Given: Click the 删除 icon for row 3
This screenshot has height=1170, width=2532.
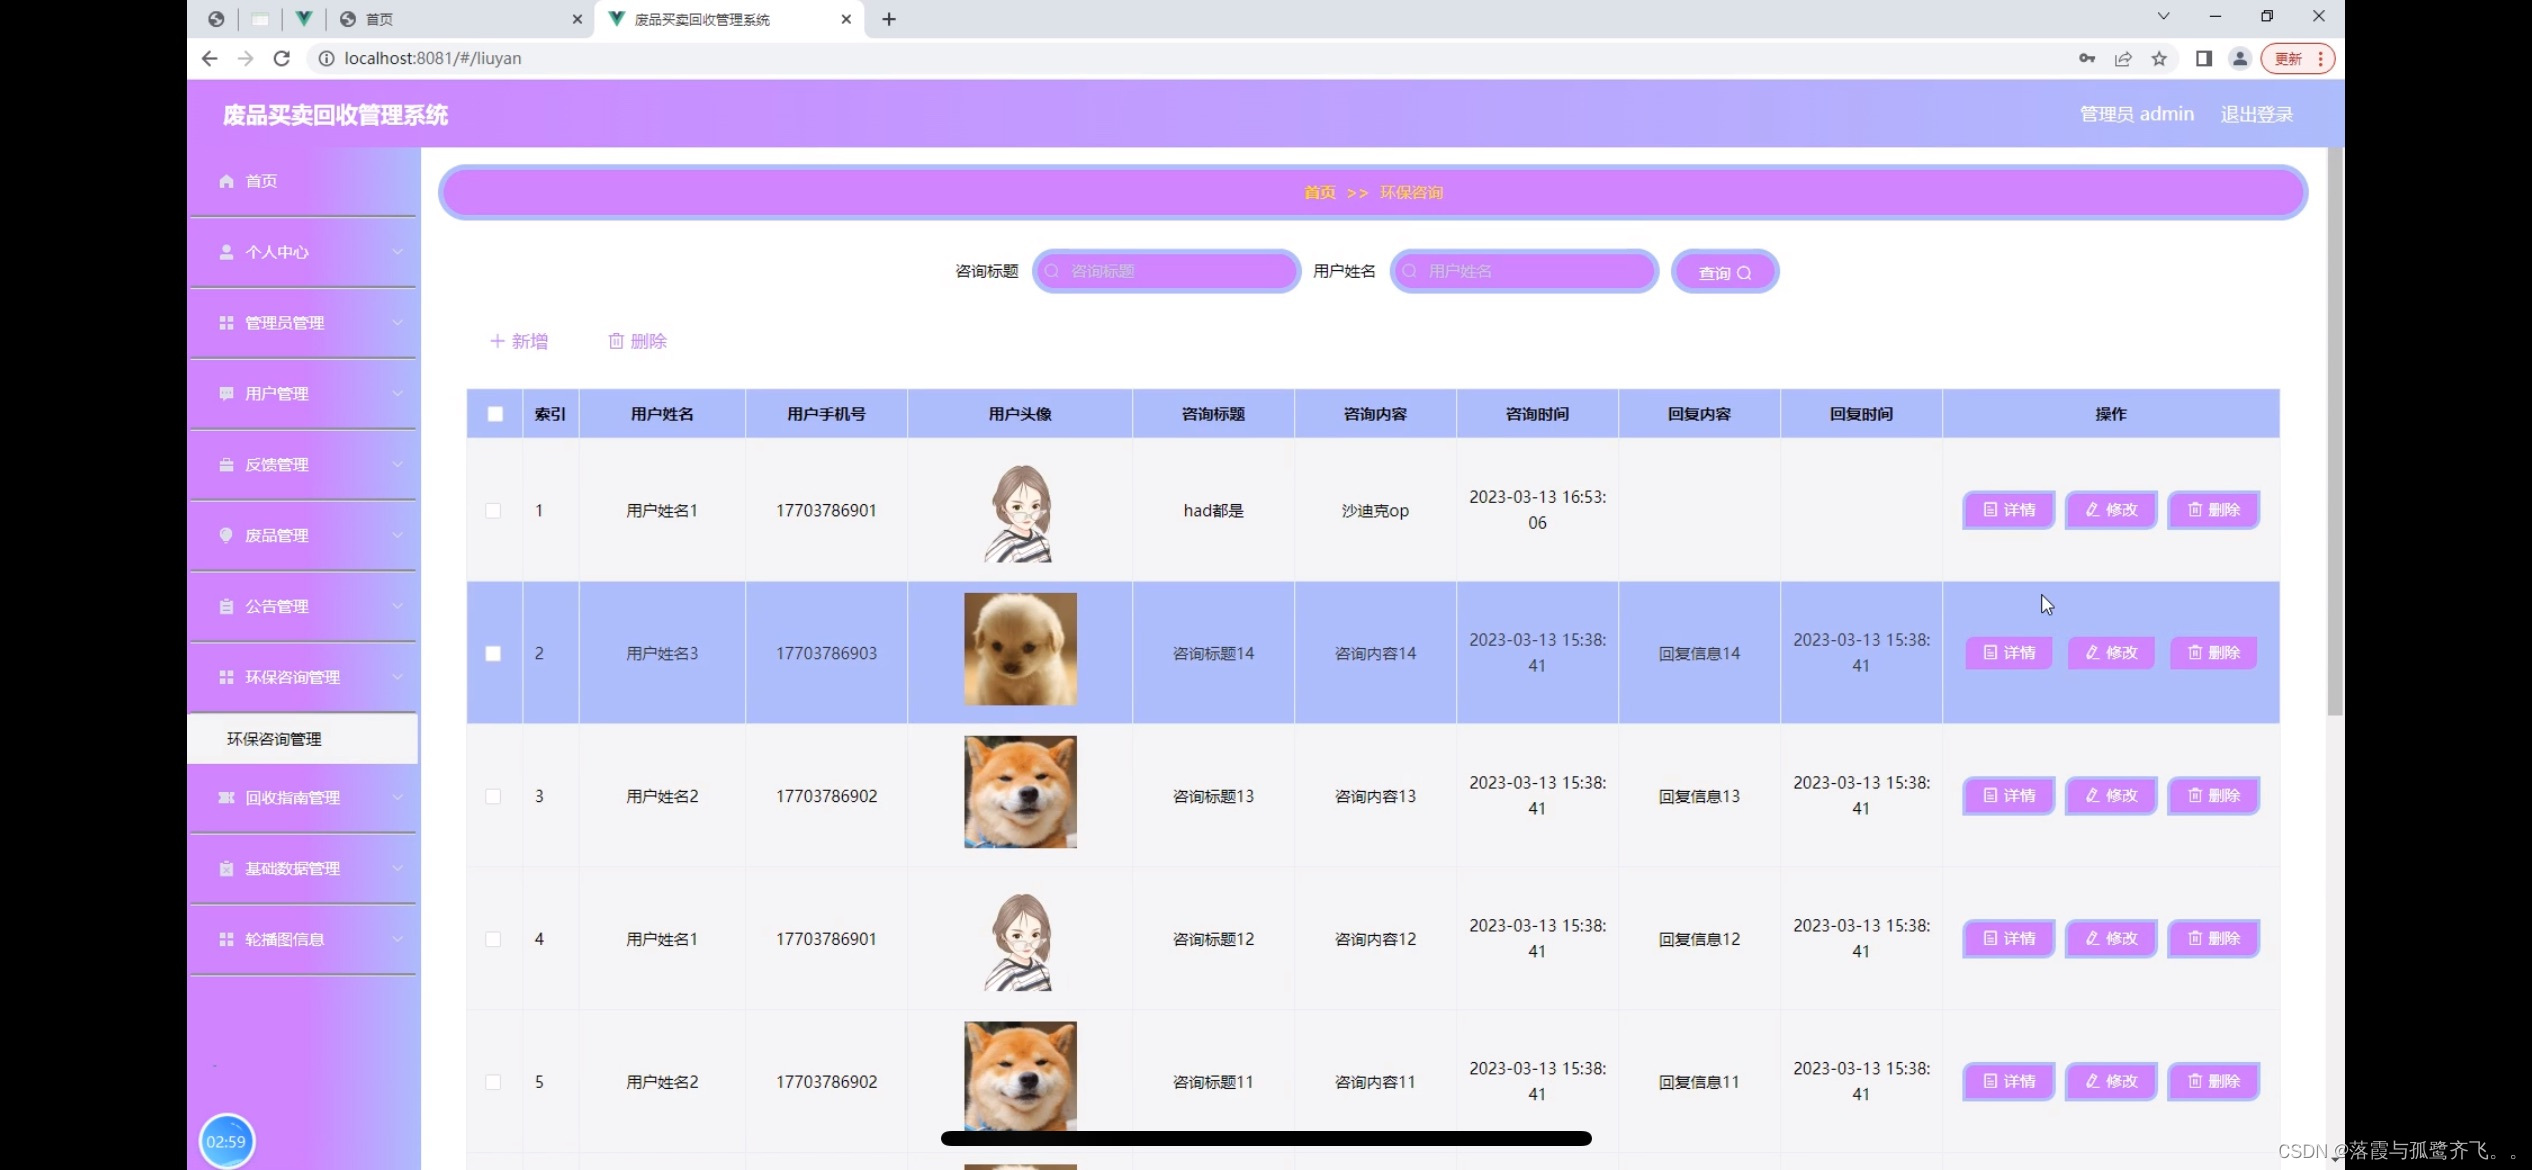Looking at the screenshot, I should (x=2214, y=796).
